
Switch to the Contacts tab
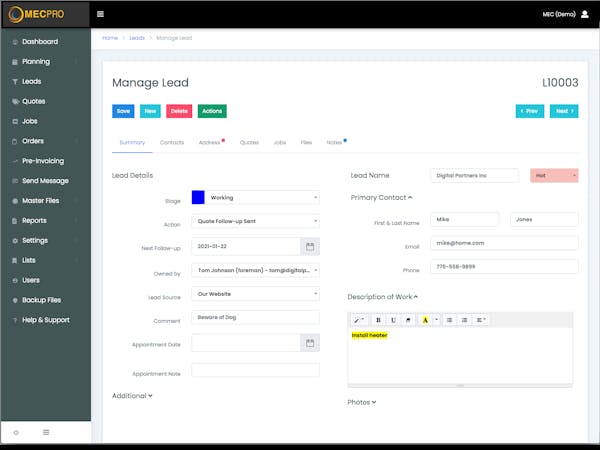tap(172, 142)
